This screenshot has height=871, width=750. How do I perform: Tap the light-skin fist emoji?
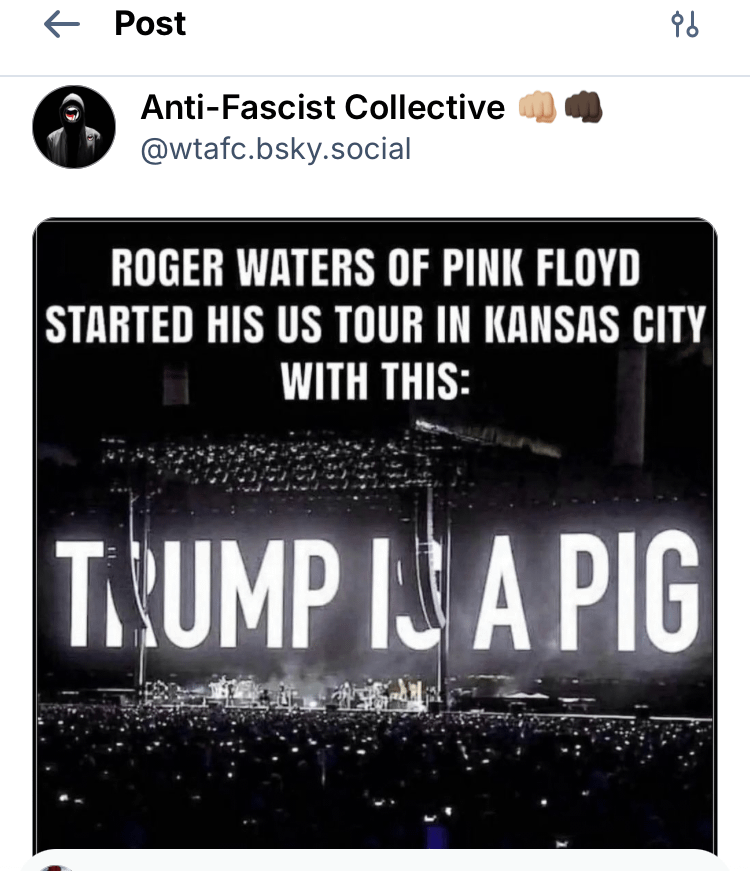click(537, 107)
